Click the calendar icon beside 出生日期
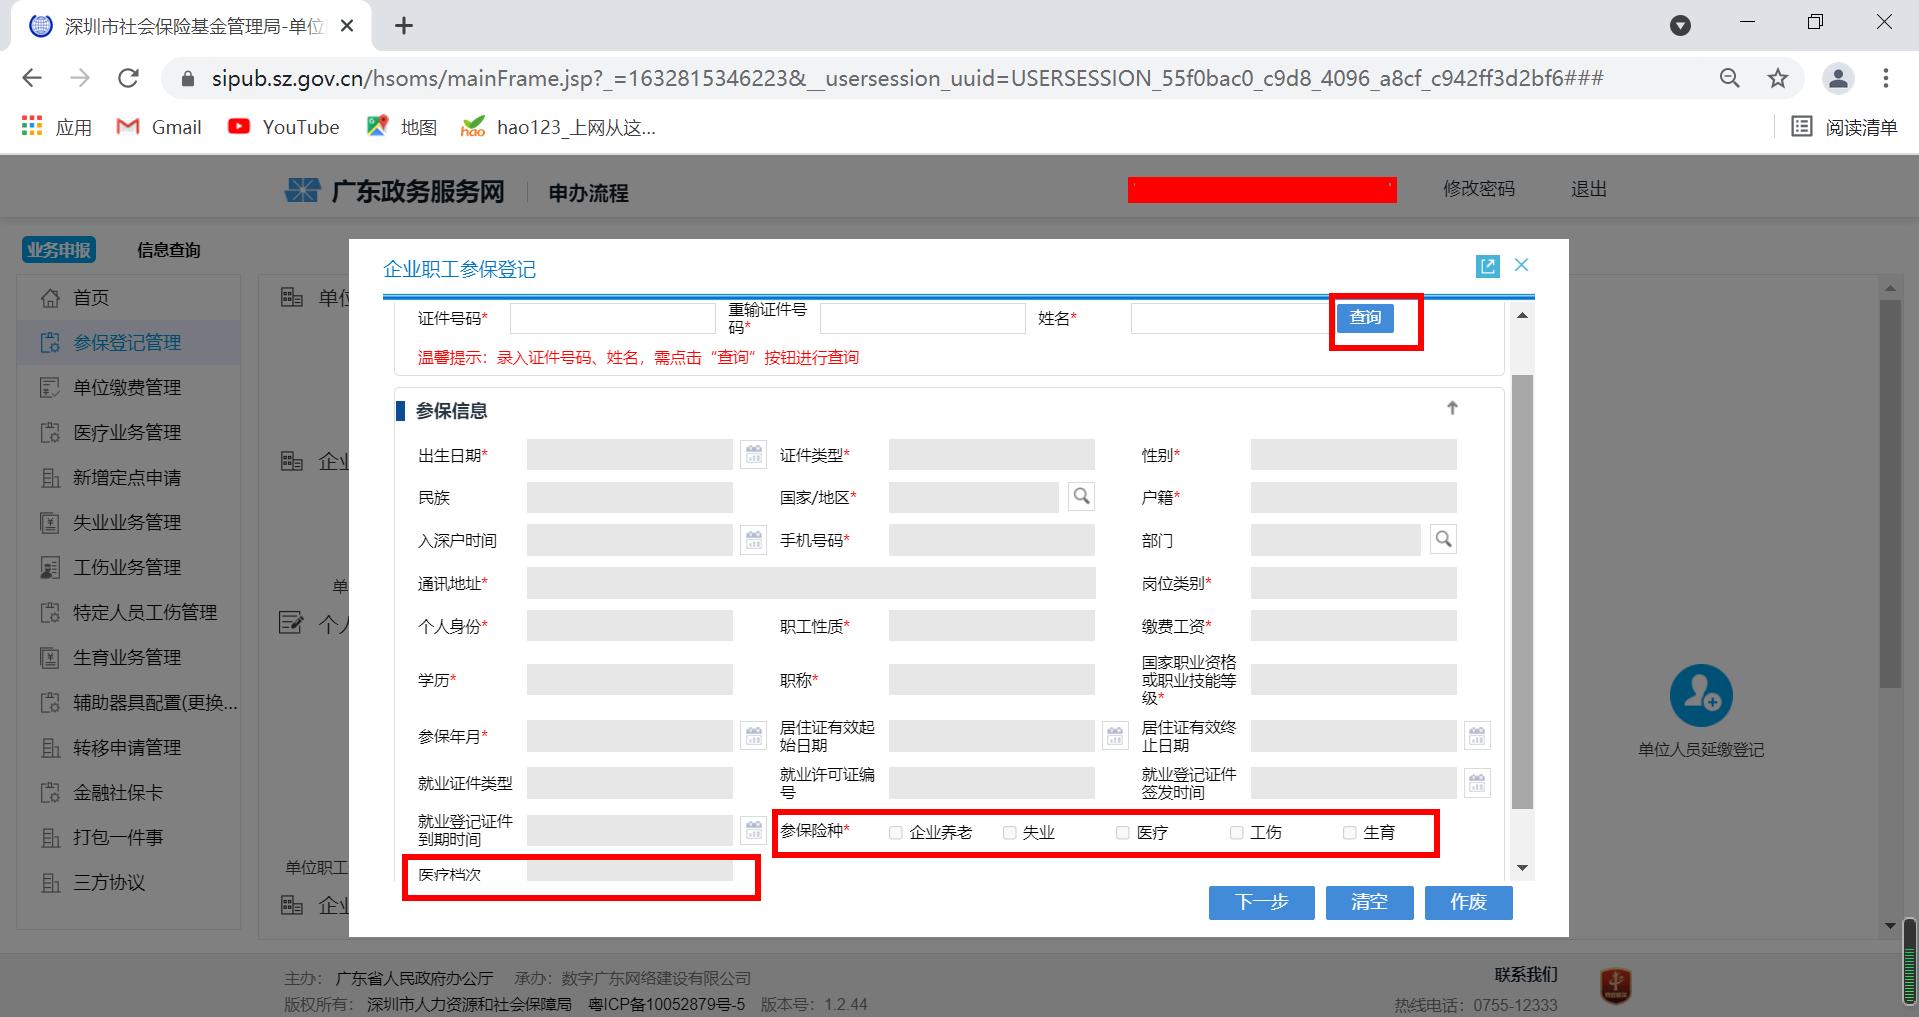1919x1017 pixels. (x=752, y=454)
